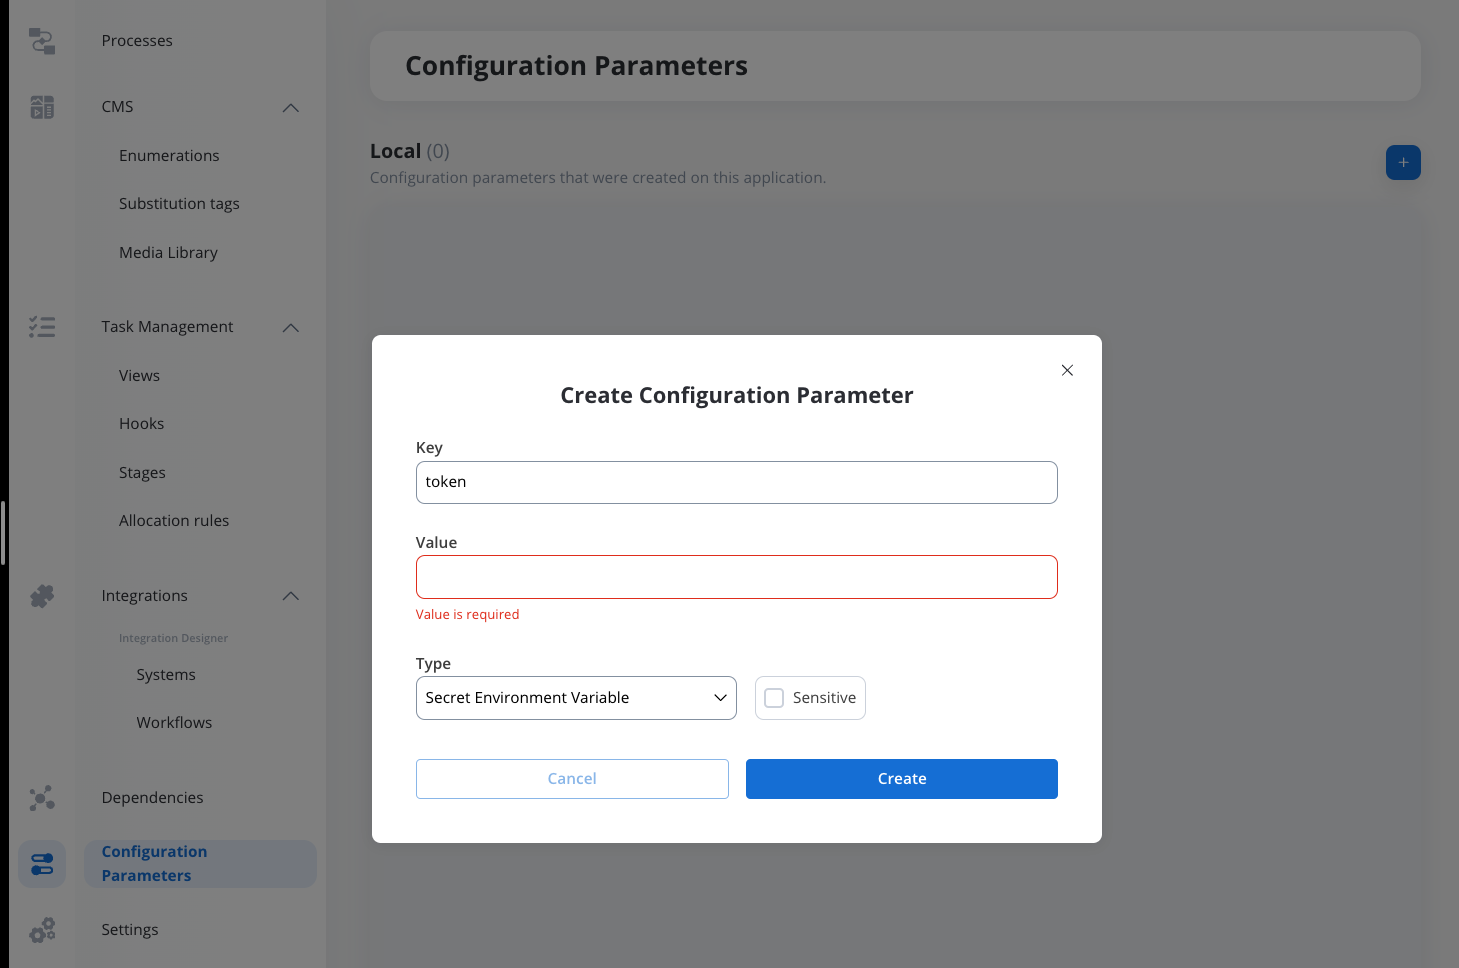Viewport: 1459px width, 968px height.
Task: Click the Key field containing token
Action: [737, 482]
